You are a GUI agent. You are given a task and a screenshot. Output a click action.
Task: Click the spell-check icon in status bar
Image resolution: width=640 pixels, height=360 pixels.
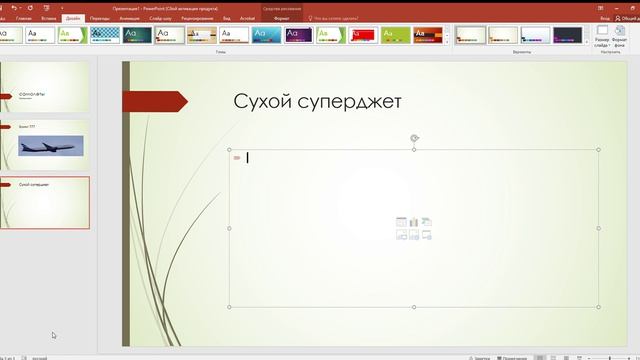pyautogui.click(x=24, y=358)
